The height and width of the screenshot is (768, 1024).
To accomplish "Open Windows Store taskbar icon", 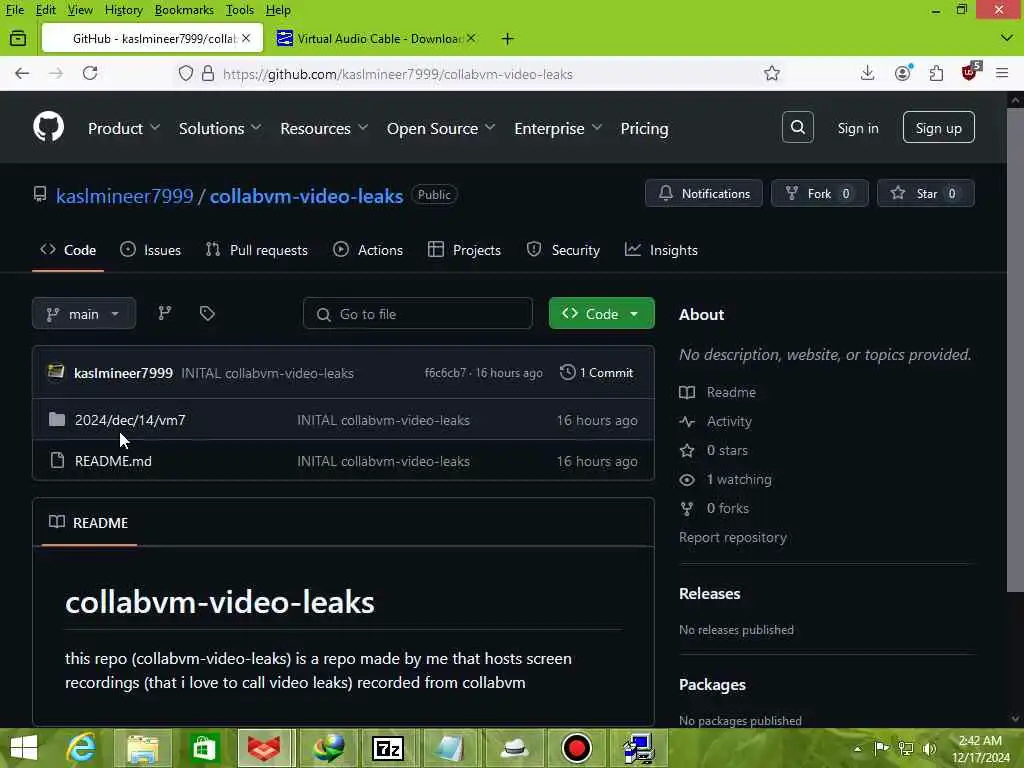I will coord(204,748).
